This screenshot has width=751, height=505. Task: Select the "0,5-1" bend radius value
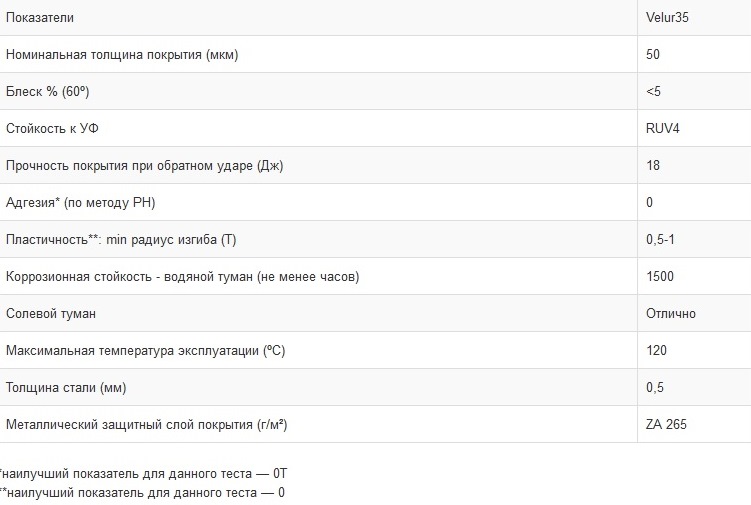(x=662, y=239)
